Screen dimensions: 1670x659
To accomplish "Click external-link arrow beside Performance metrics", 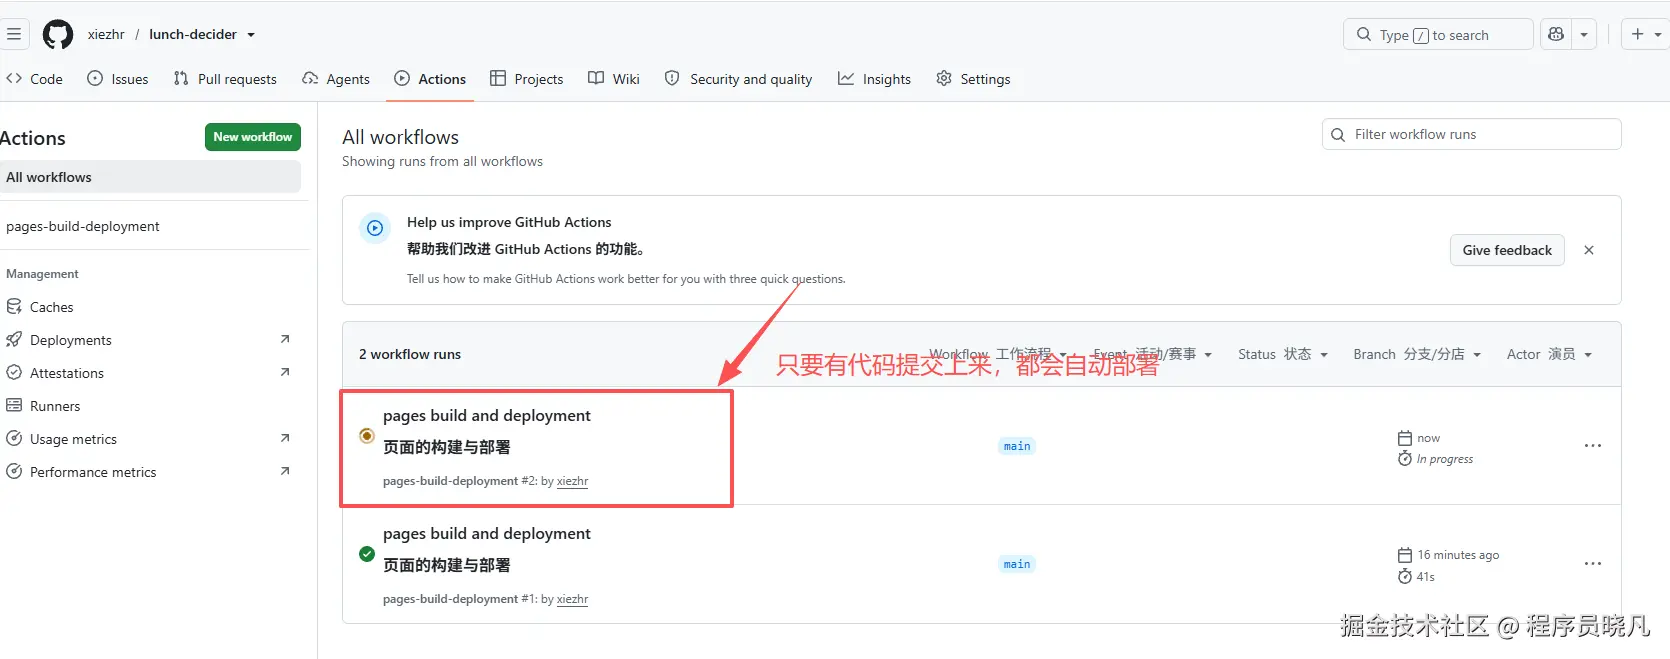I will click(x=285, y=471).
